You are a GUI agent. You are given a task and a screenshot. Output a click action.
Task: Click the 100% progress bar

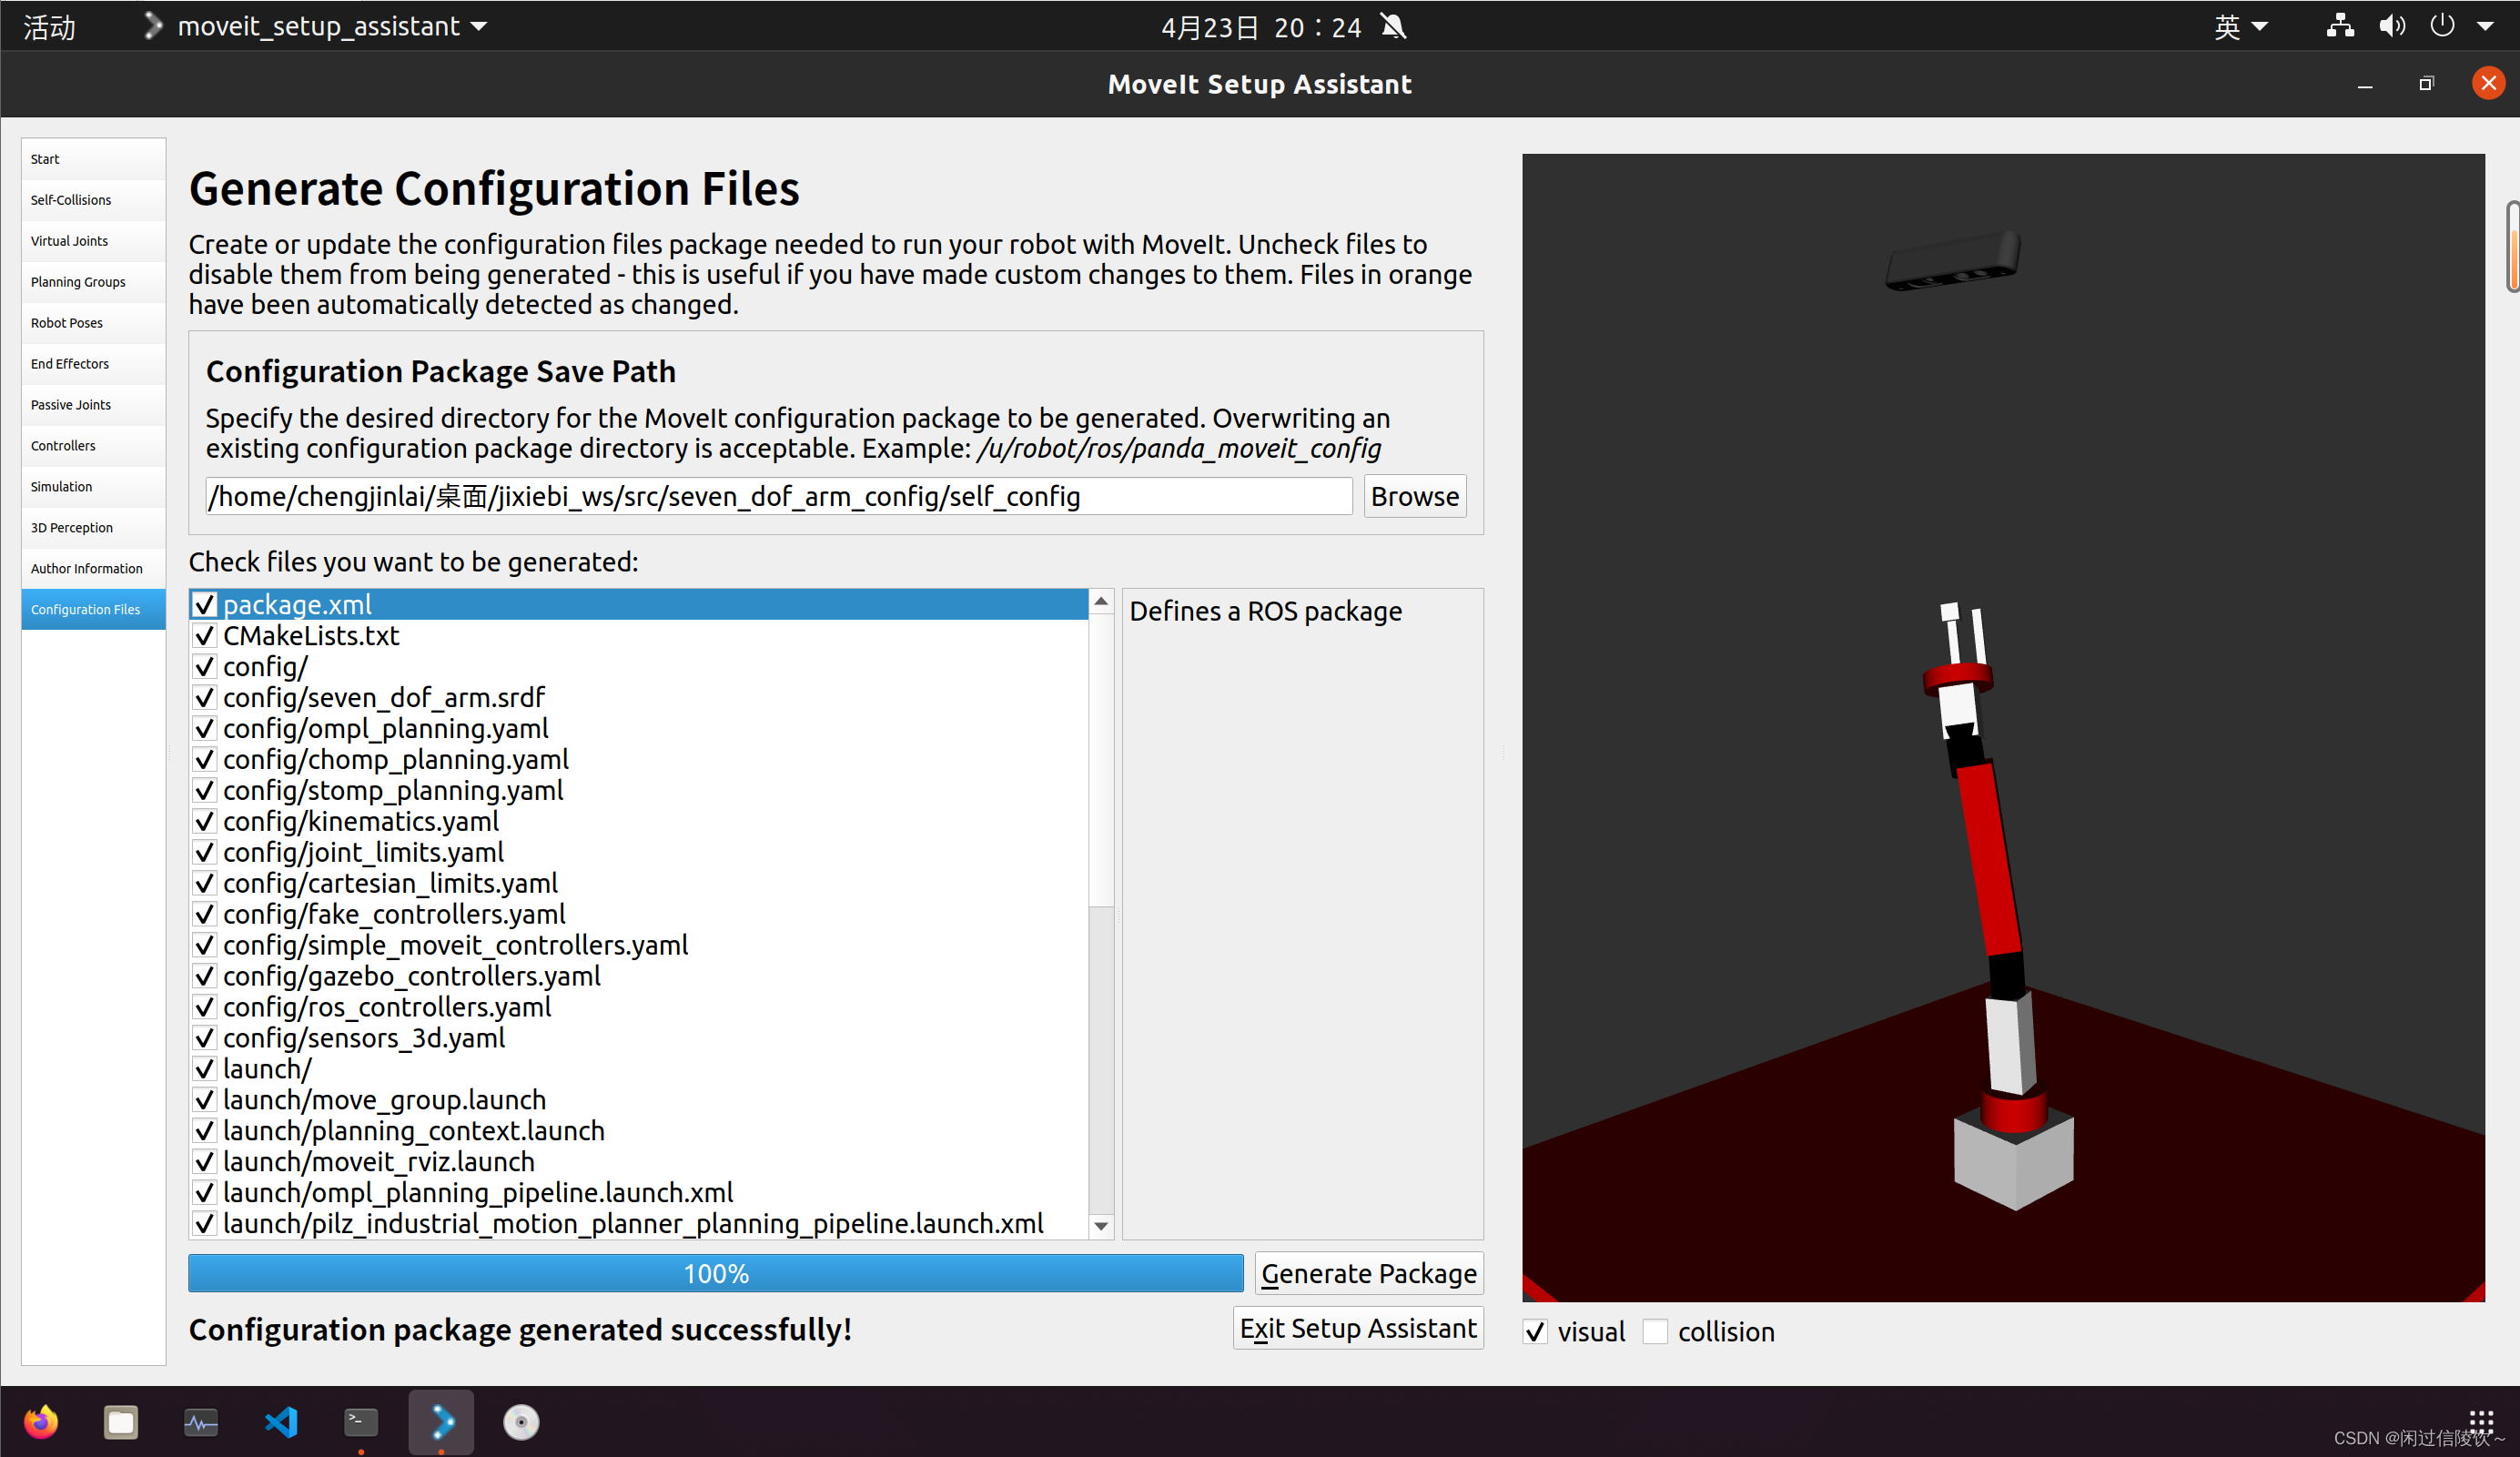(x=715, y=1273)
